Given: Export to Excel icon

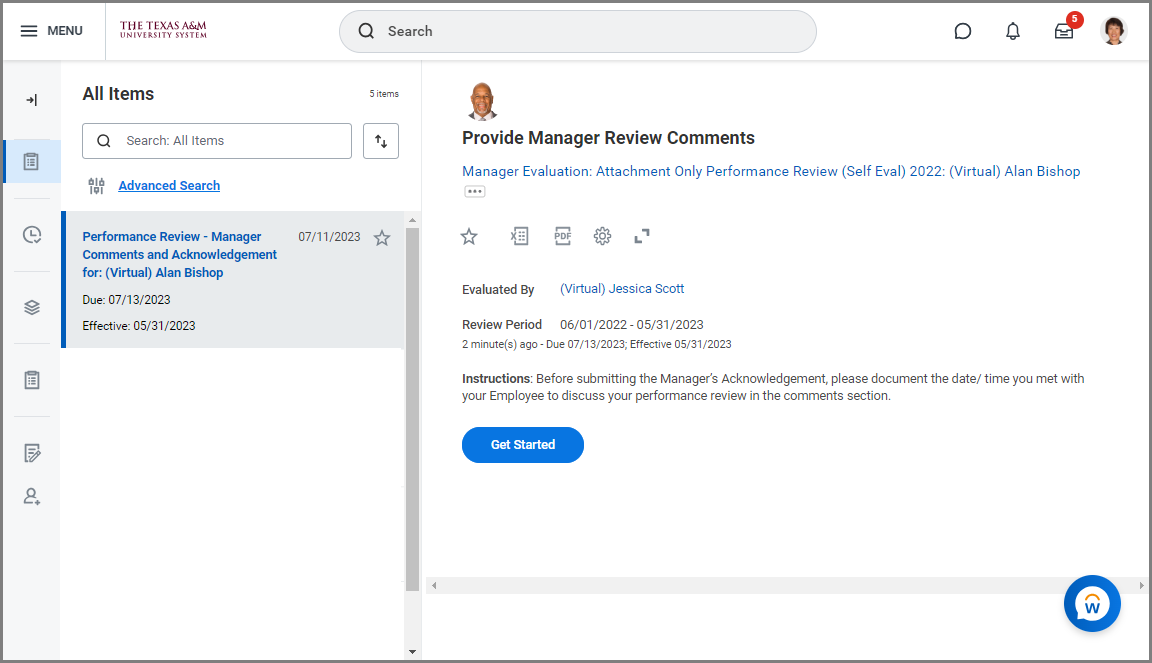Looking at the screenshot, I should (519, 236).
